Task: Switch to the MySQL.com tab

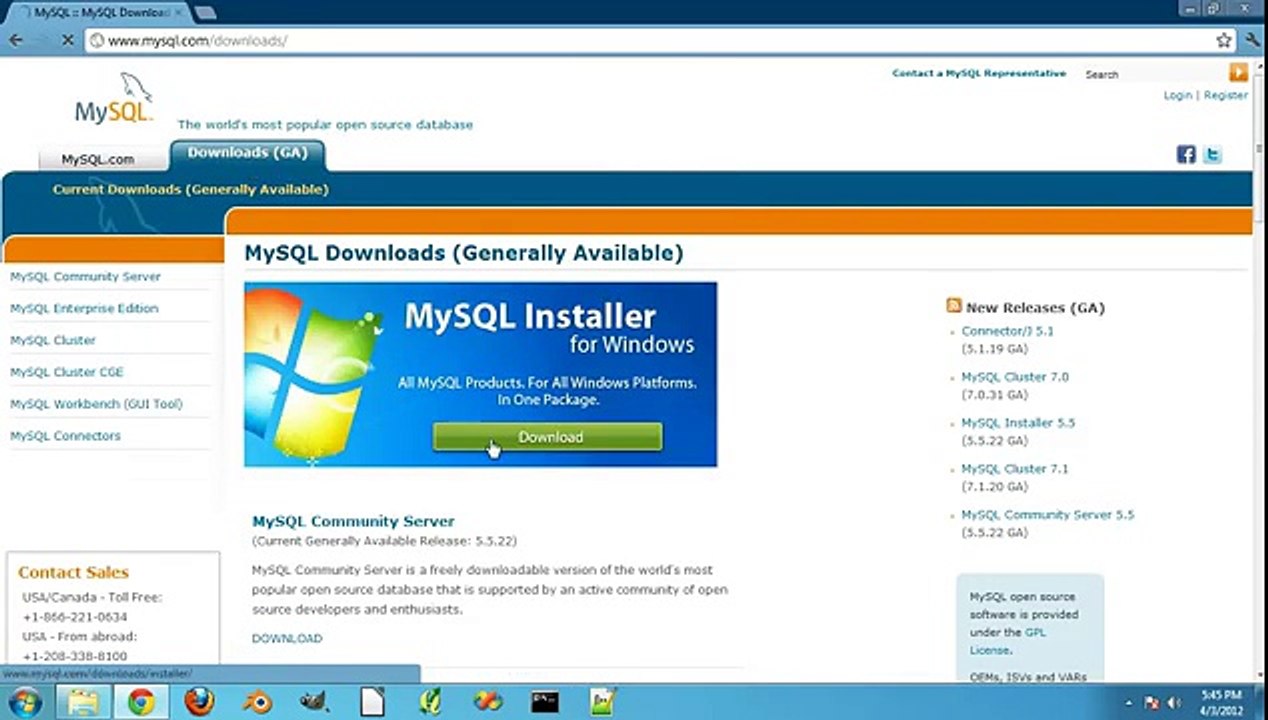Action: tap(98, 159)
